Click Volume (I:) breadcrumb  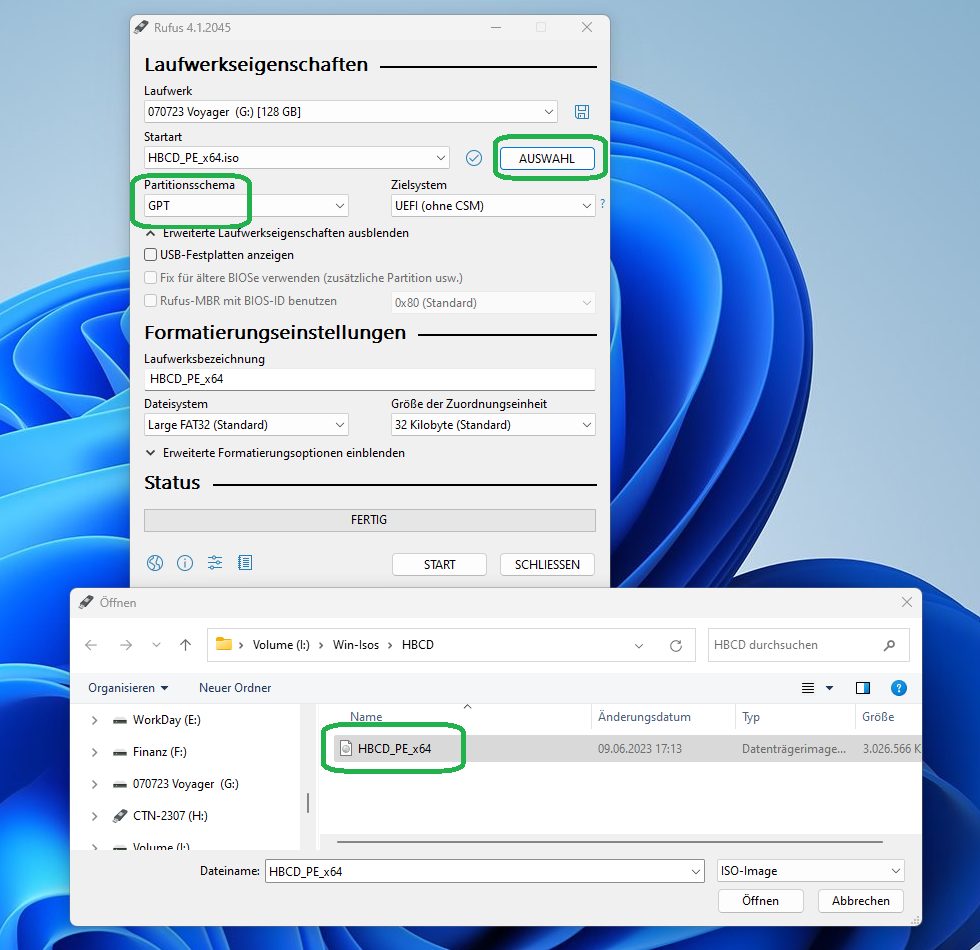281,645
